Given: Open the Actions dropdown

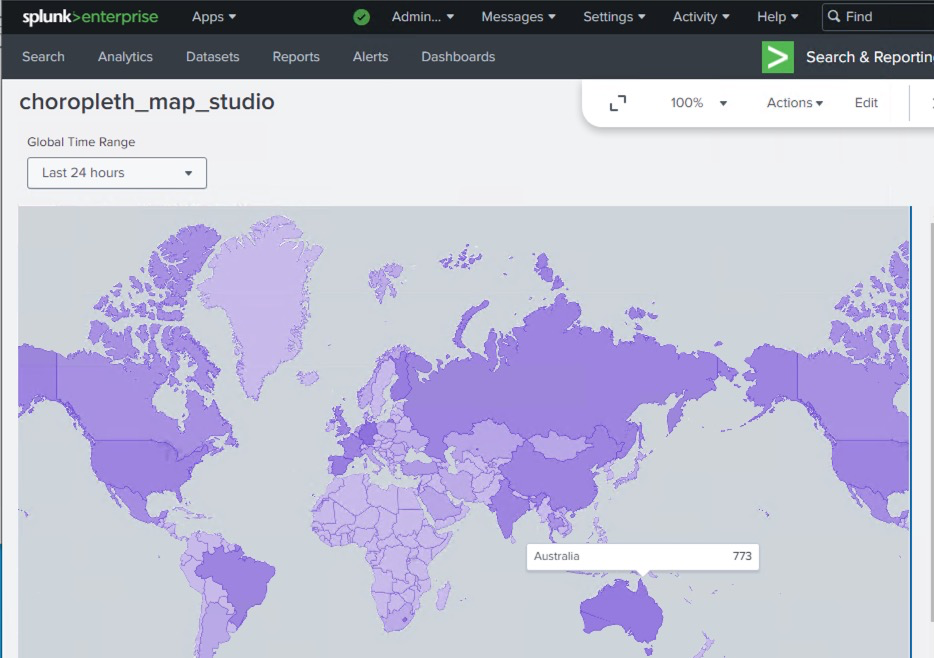Looking at the screenshot, I should [794, 103].
